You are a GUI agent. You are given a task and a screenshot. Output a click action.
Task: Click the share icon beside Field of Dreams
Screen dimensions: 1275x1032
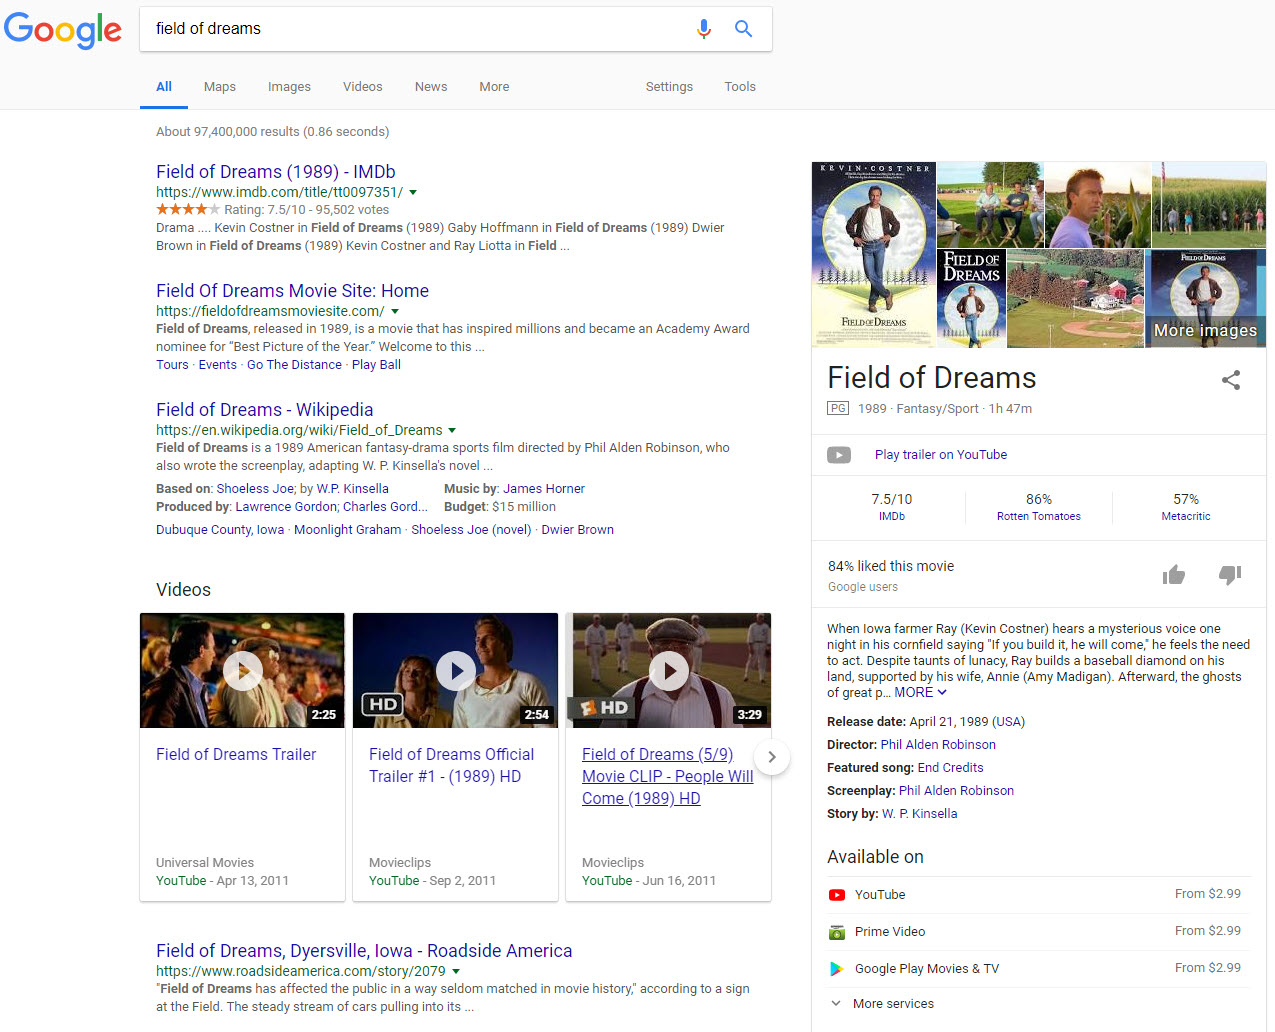(1231, 380)
